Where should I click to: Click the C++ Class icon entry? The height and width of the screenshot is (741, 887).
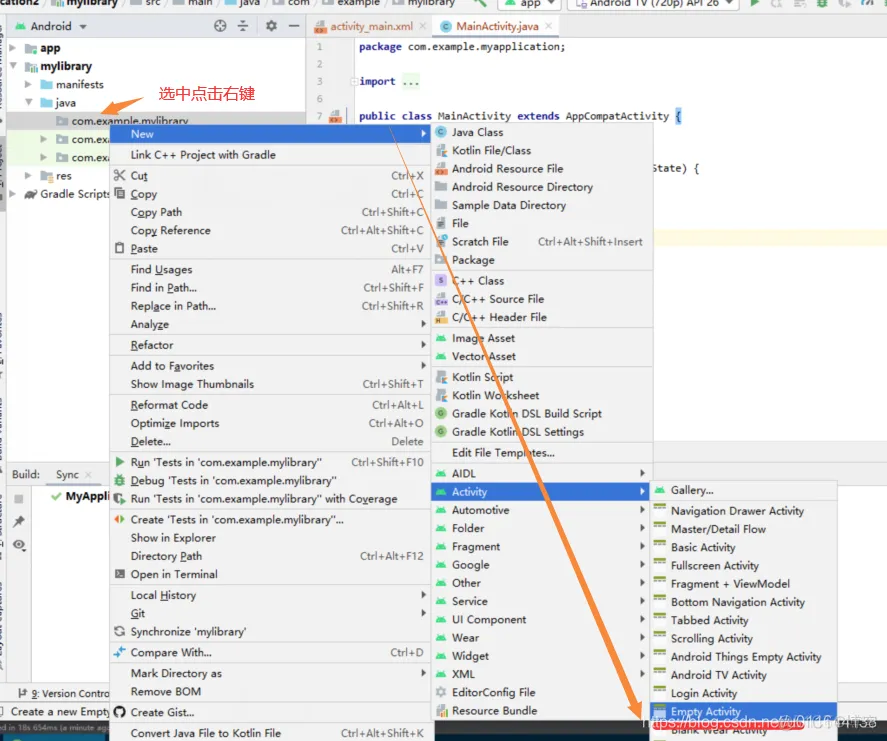(441, 281)
